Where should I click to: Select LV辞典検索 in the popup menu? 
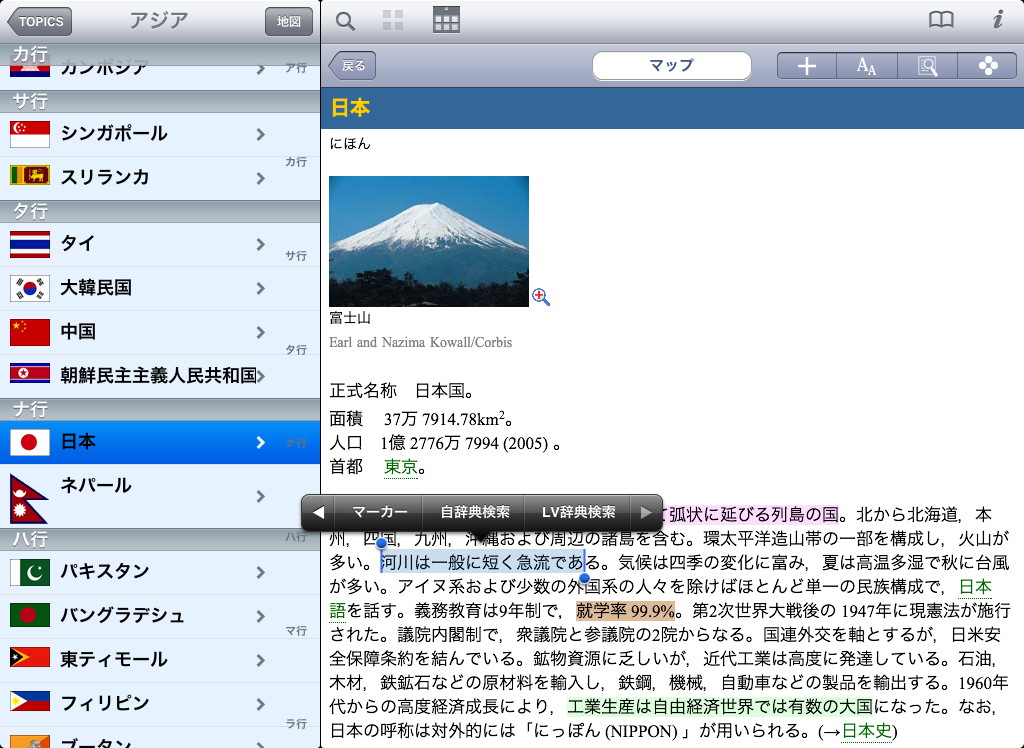578,512
